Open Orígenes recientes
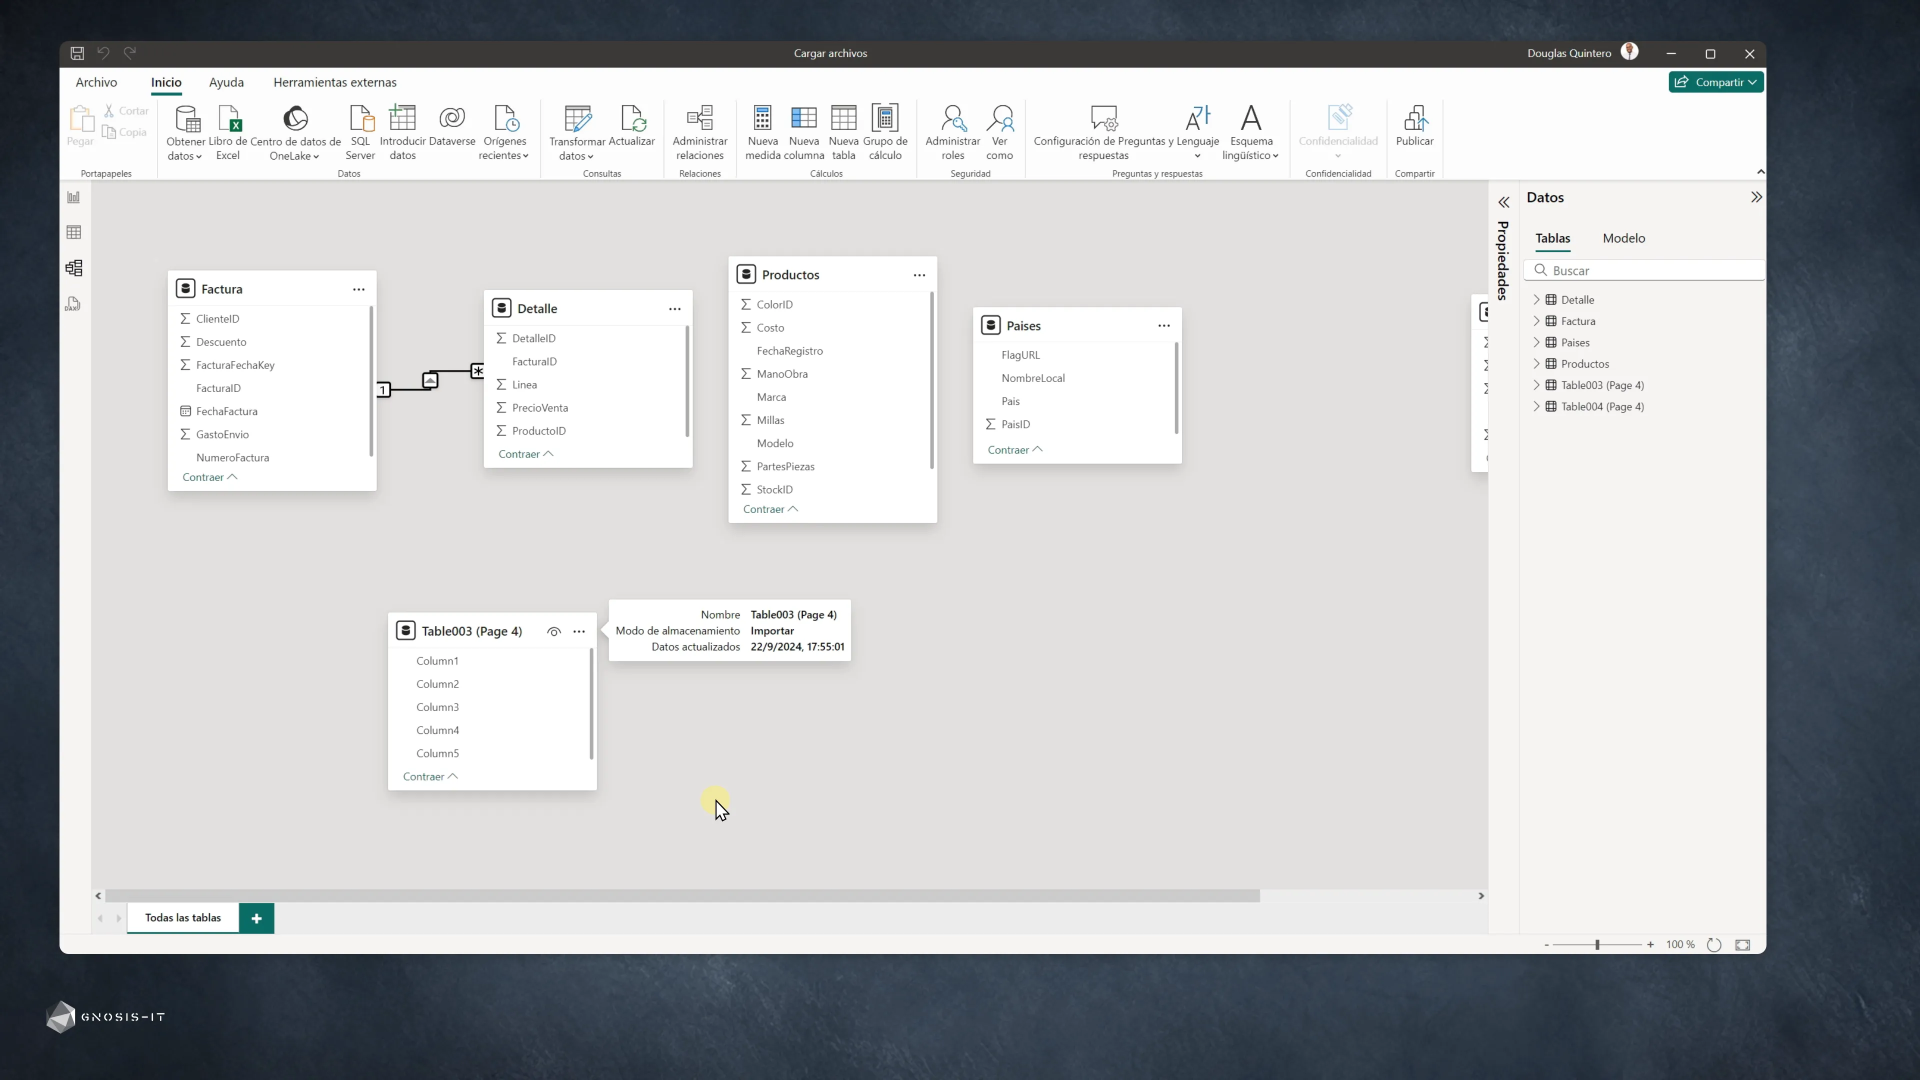Screen dimensions: 1920x1080 (504, 132)
